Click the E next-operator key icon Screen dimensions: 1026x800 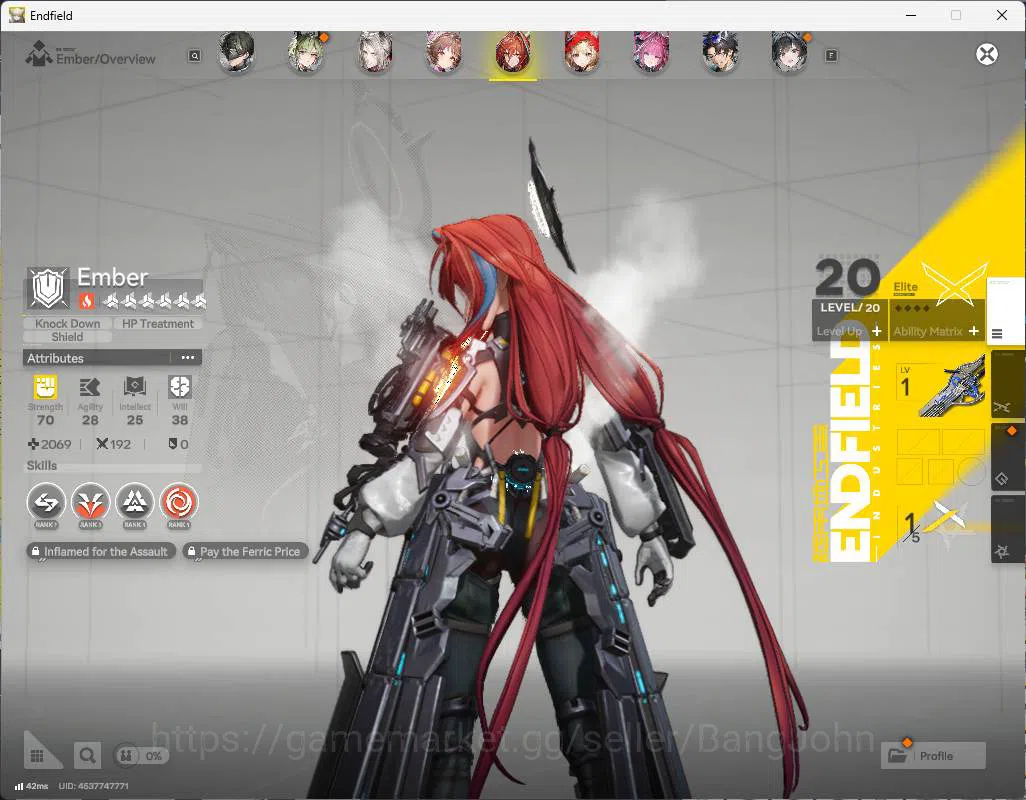831,56
